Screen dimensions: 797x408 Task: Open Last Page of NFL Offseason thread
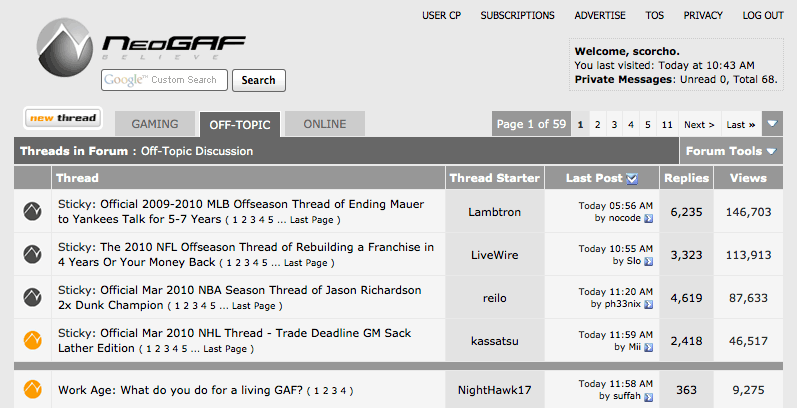305,263
